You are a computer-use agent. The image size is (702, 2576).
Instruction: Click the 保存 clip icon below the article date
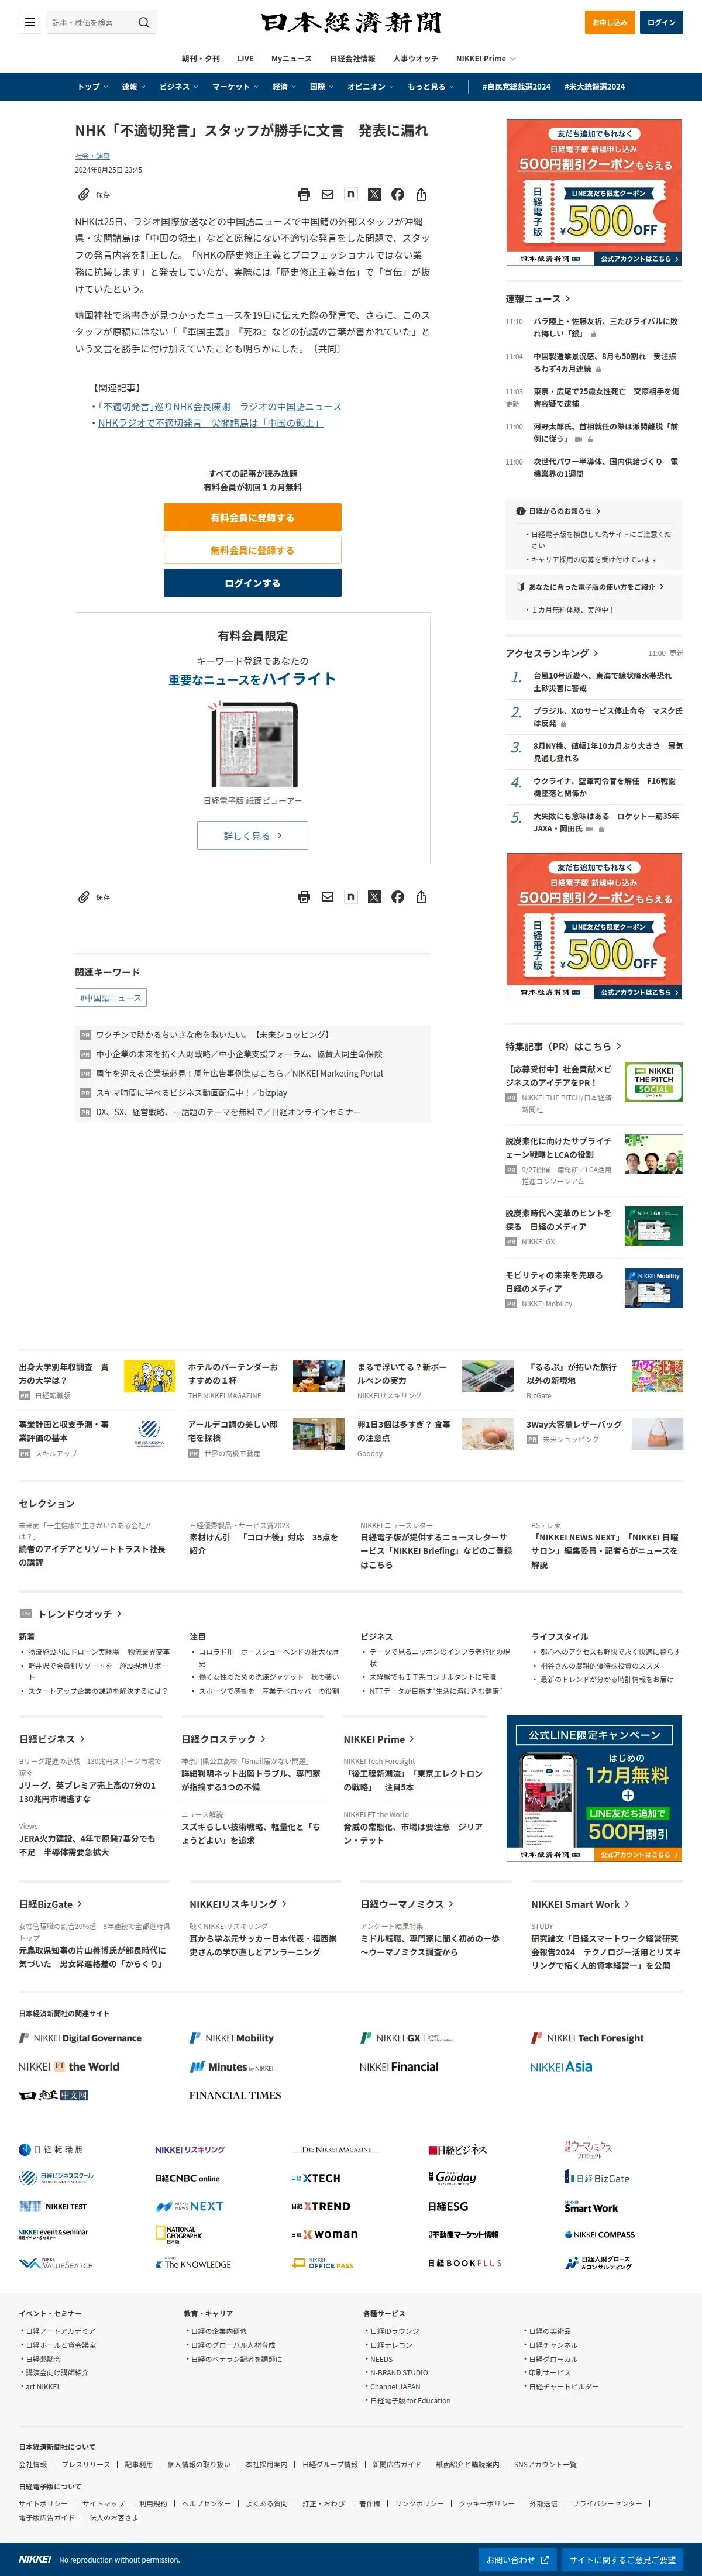coord(84,194)
